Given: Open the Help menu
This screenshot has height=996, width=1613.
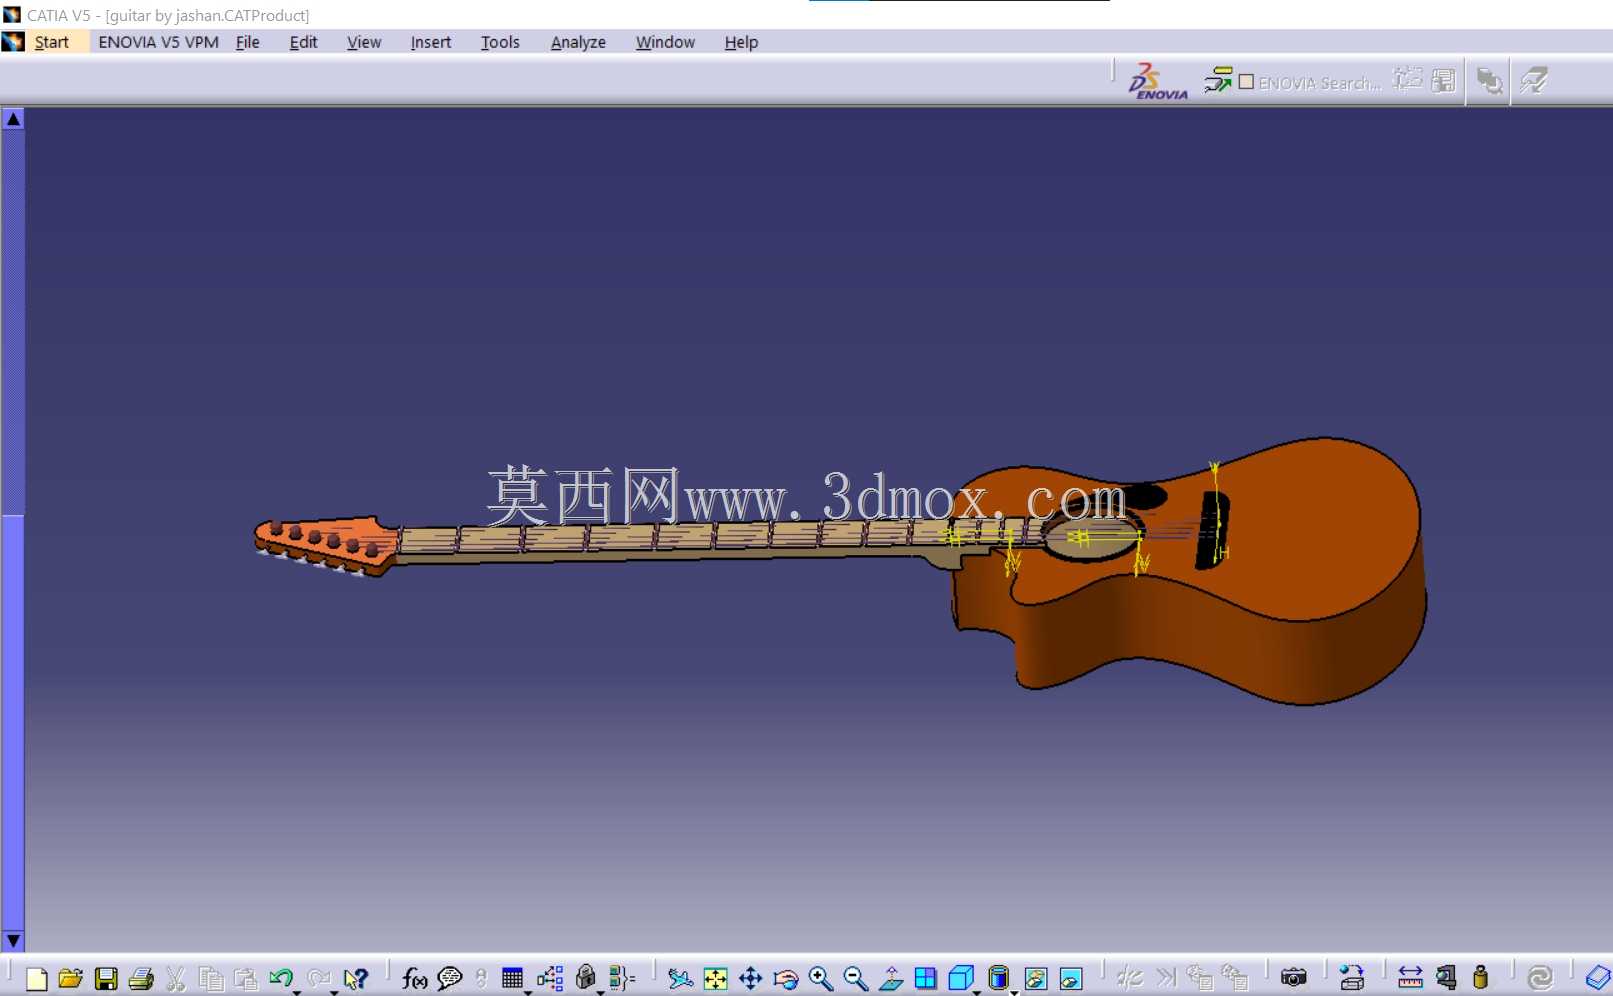Looking at the screenshot, I should [x=741, y=42].
